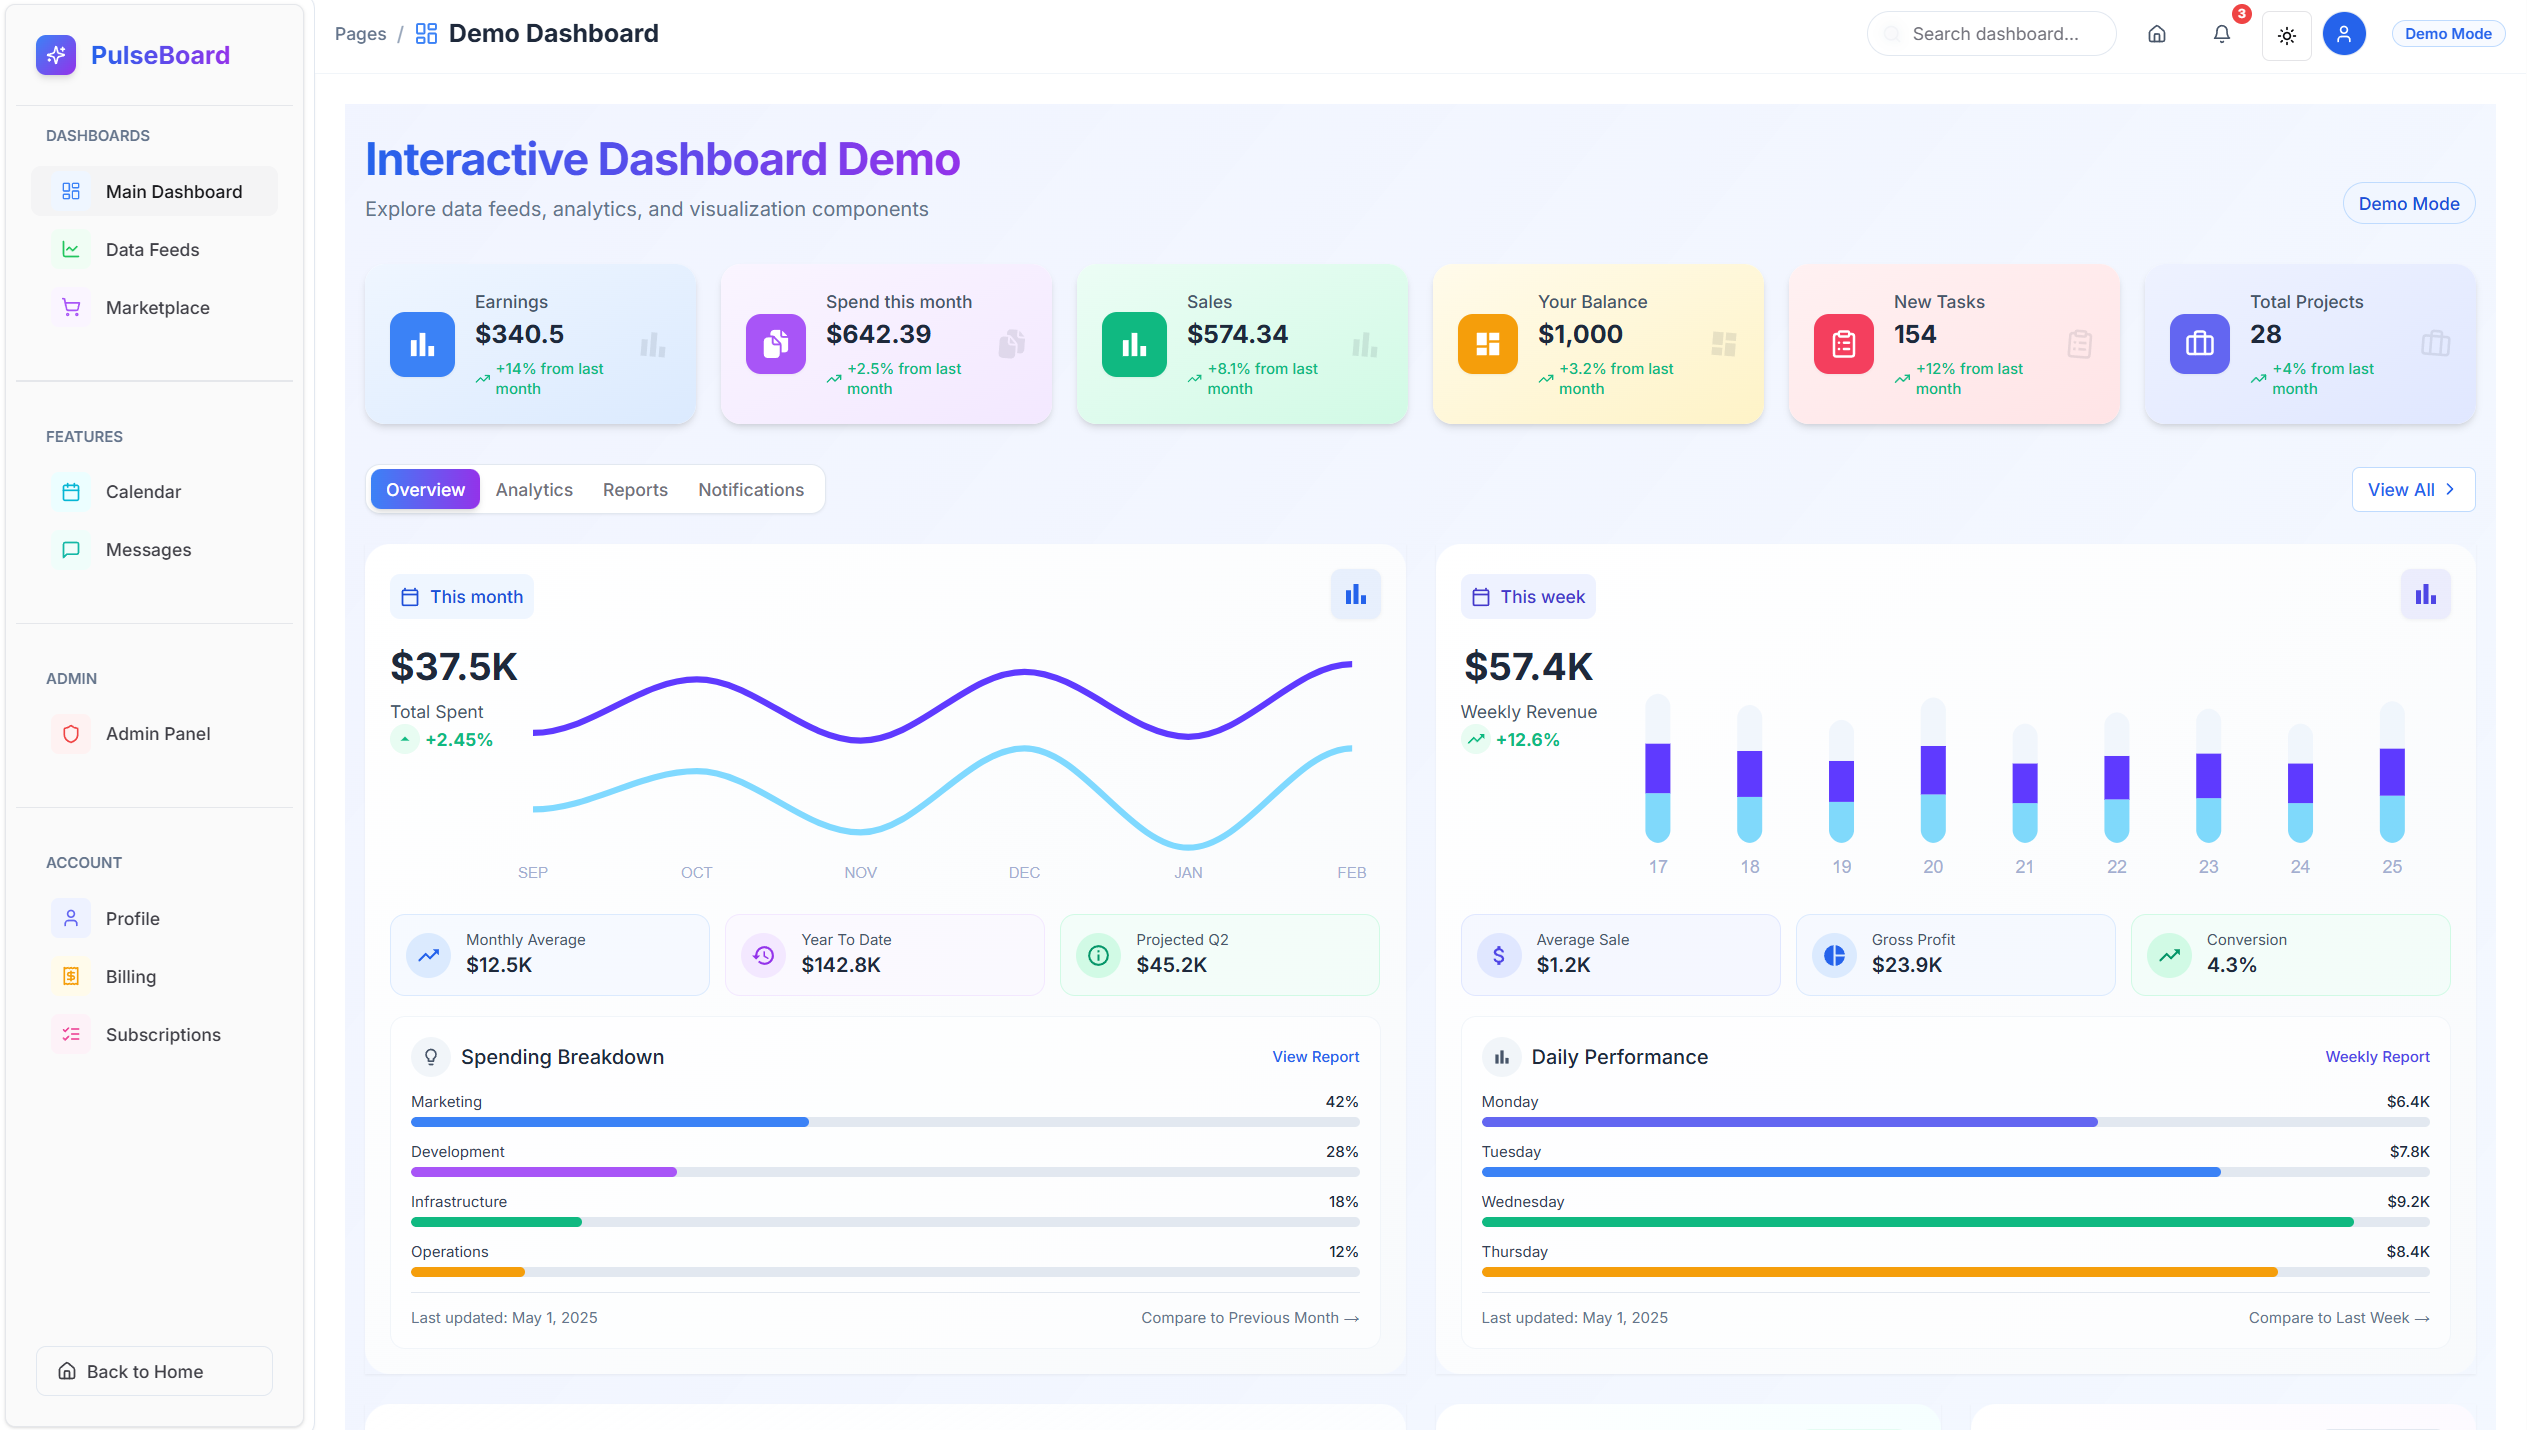2527x1430 pixels.
Task: Open the Data Feeds section
Action: [152, 249]
